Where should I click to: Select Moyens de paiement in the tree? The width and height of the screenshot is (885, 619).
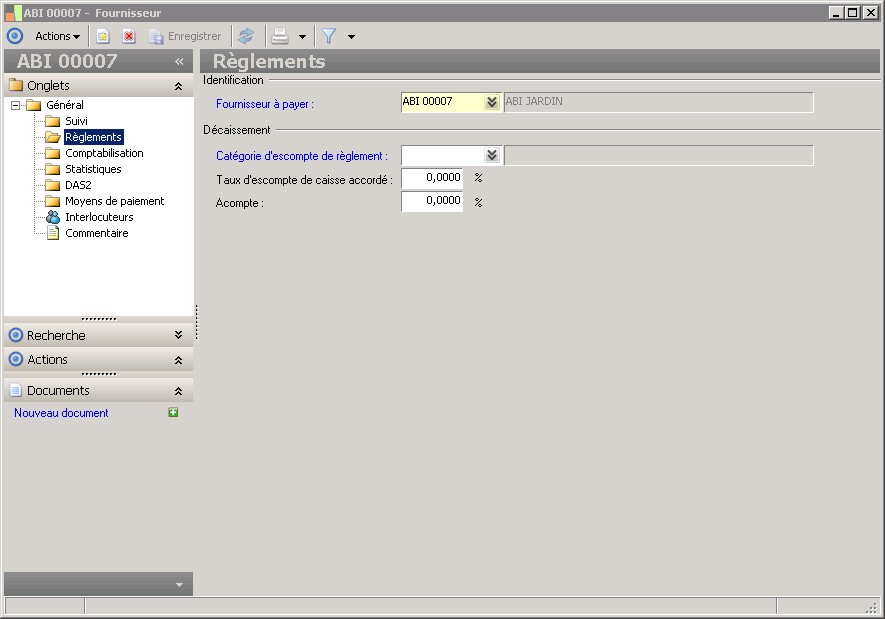coord(114,201)
